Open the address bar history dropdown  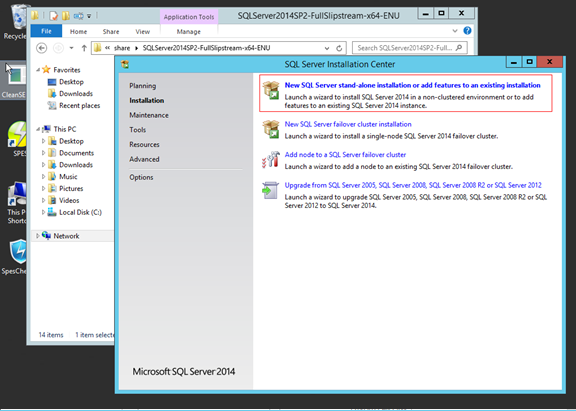327,48
